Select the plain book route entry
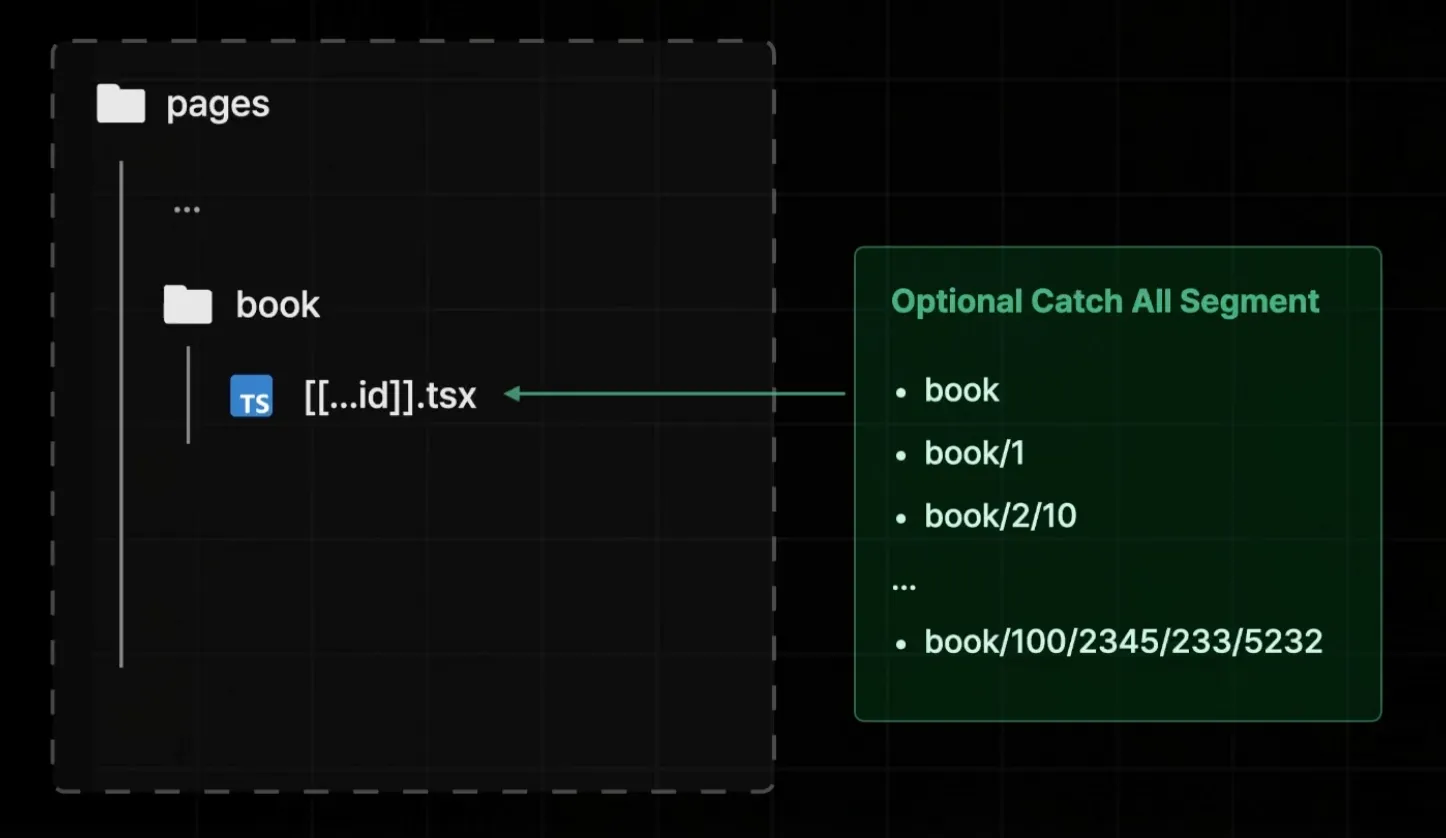This screenshot has width=1446, height=838. point(961,390)
